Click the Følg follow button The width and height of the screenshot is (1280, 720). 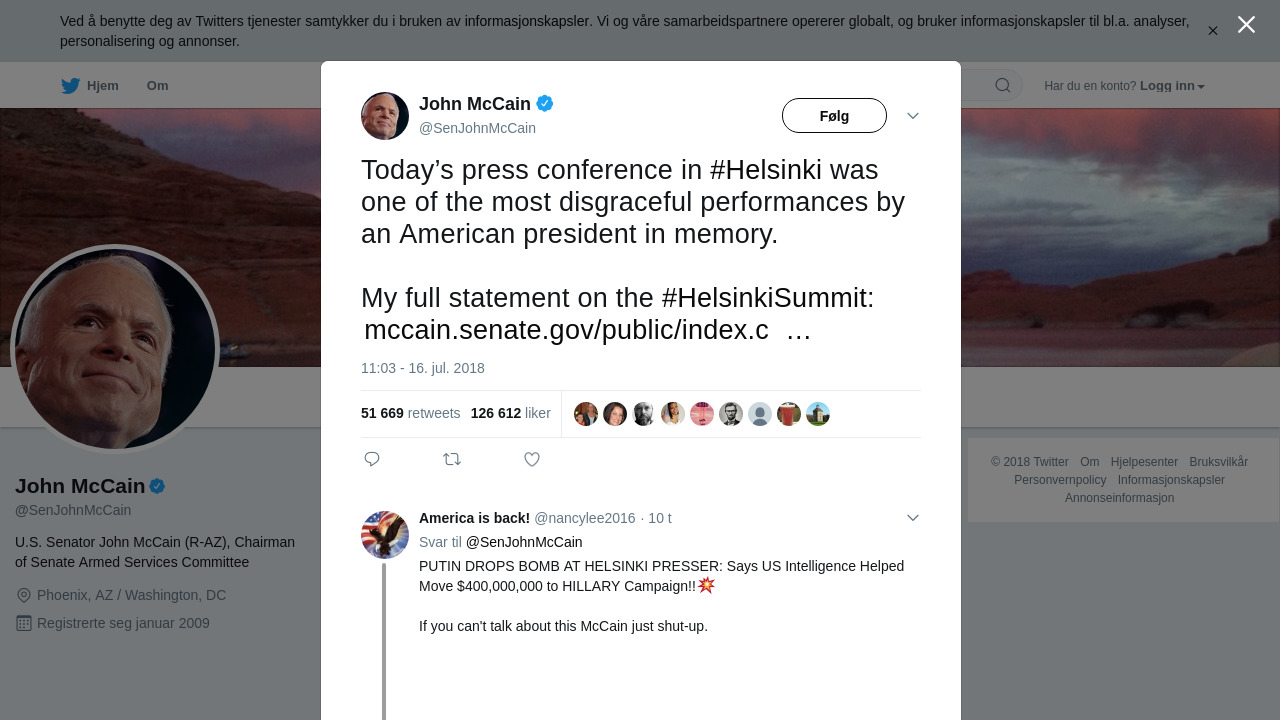click(x=834, y=116)
